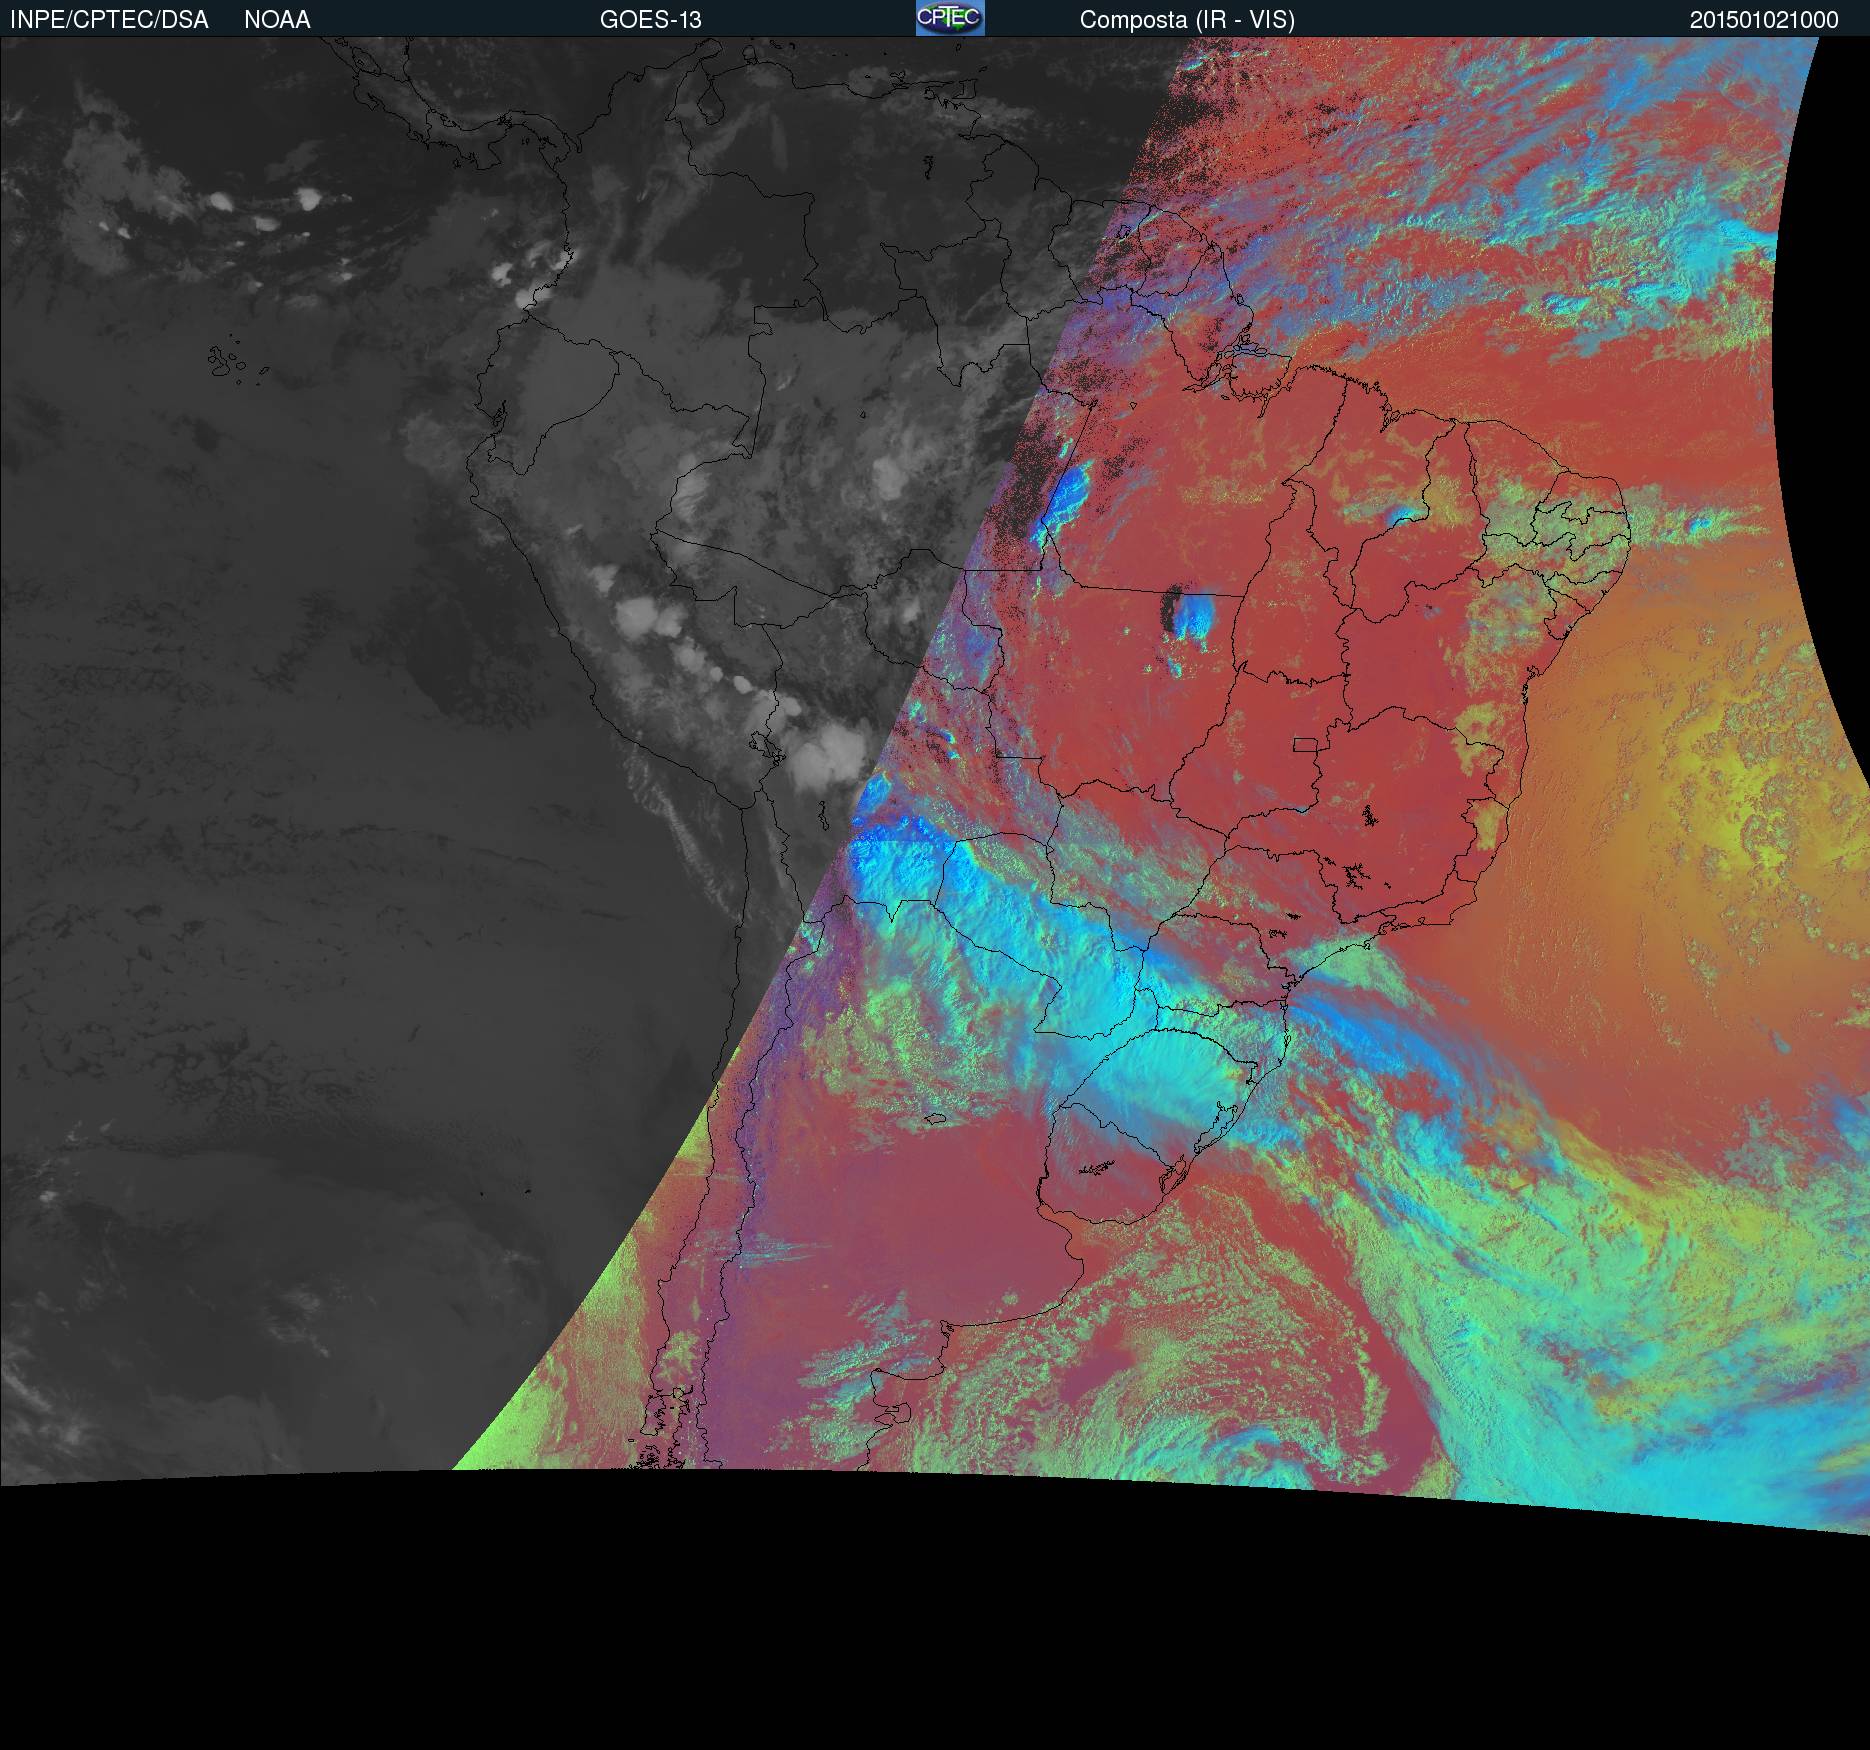The width and height of the screenshot is (1870, 1750).
Task: Select the INPE/CPTEC/DSA header text
Action: [109, 20]
